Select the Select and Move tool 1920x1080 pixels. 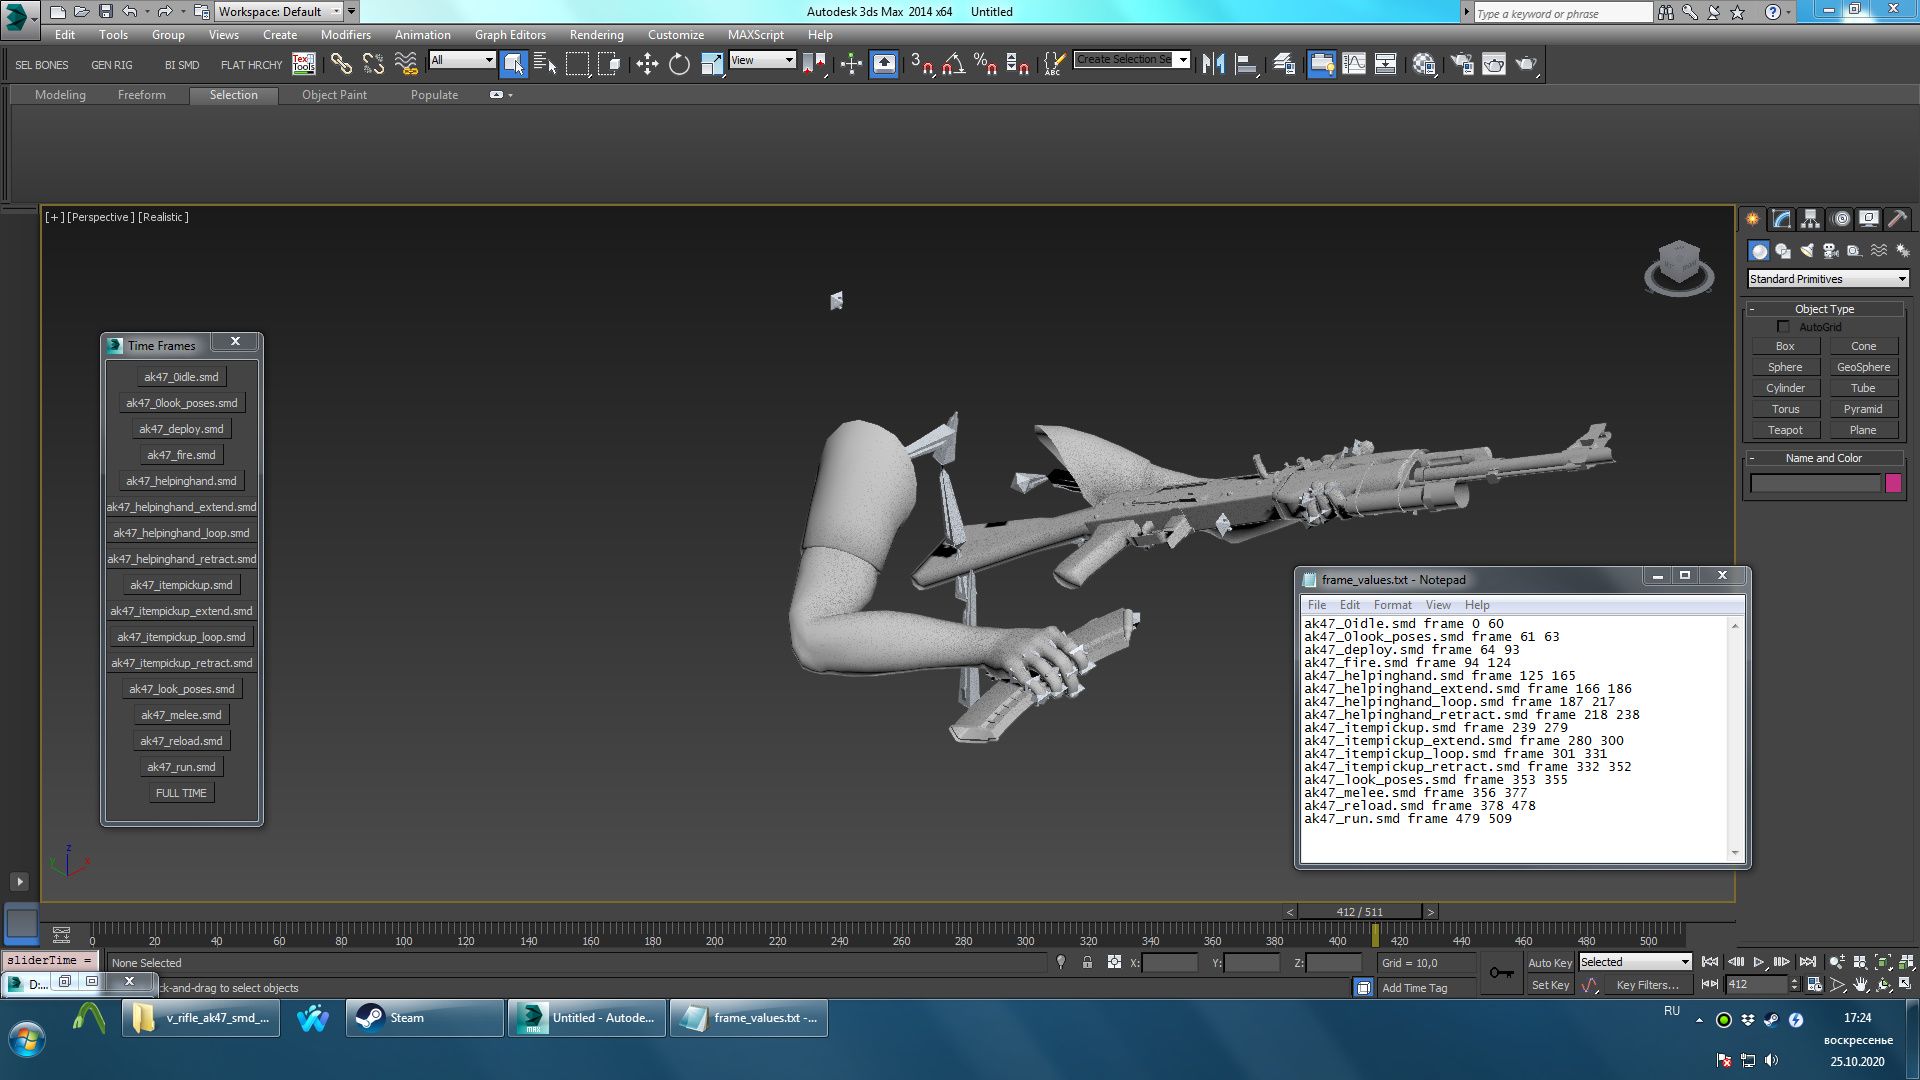coord(647,64)
